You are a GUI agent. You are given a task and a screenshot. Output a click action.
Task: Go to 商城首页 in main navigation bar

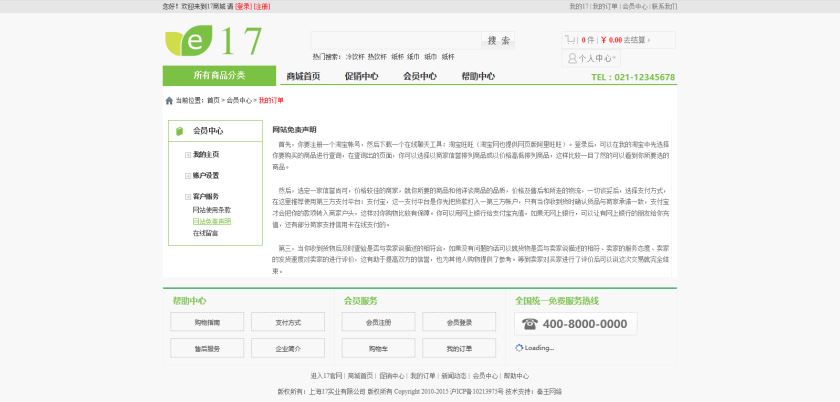point(303,76)
